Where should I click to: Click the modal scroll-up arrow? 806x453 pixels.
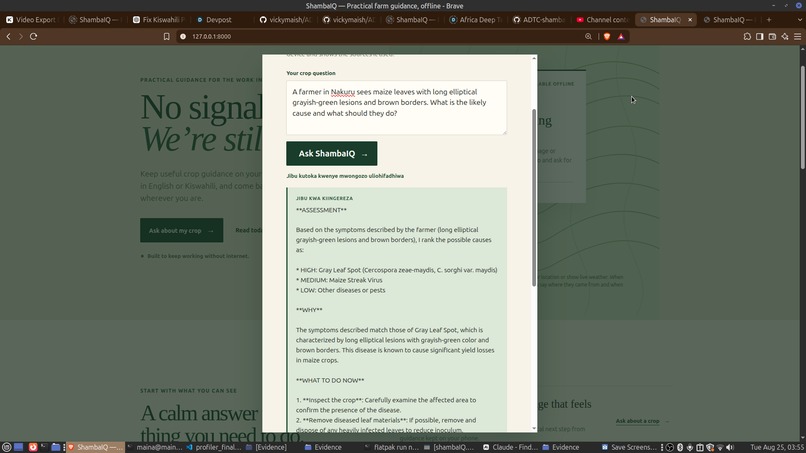534,58
